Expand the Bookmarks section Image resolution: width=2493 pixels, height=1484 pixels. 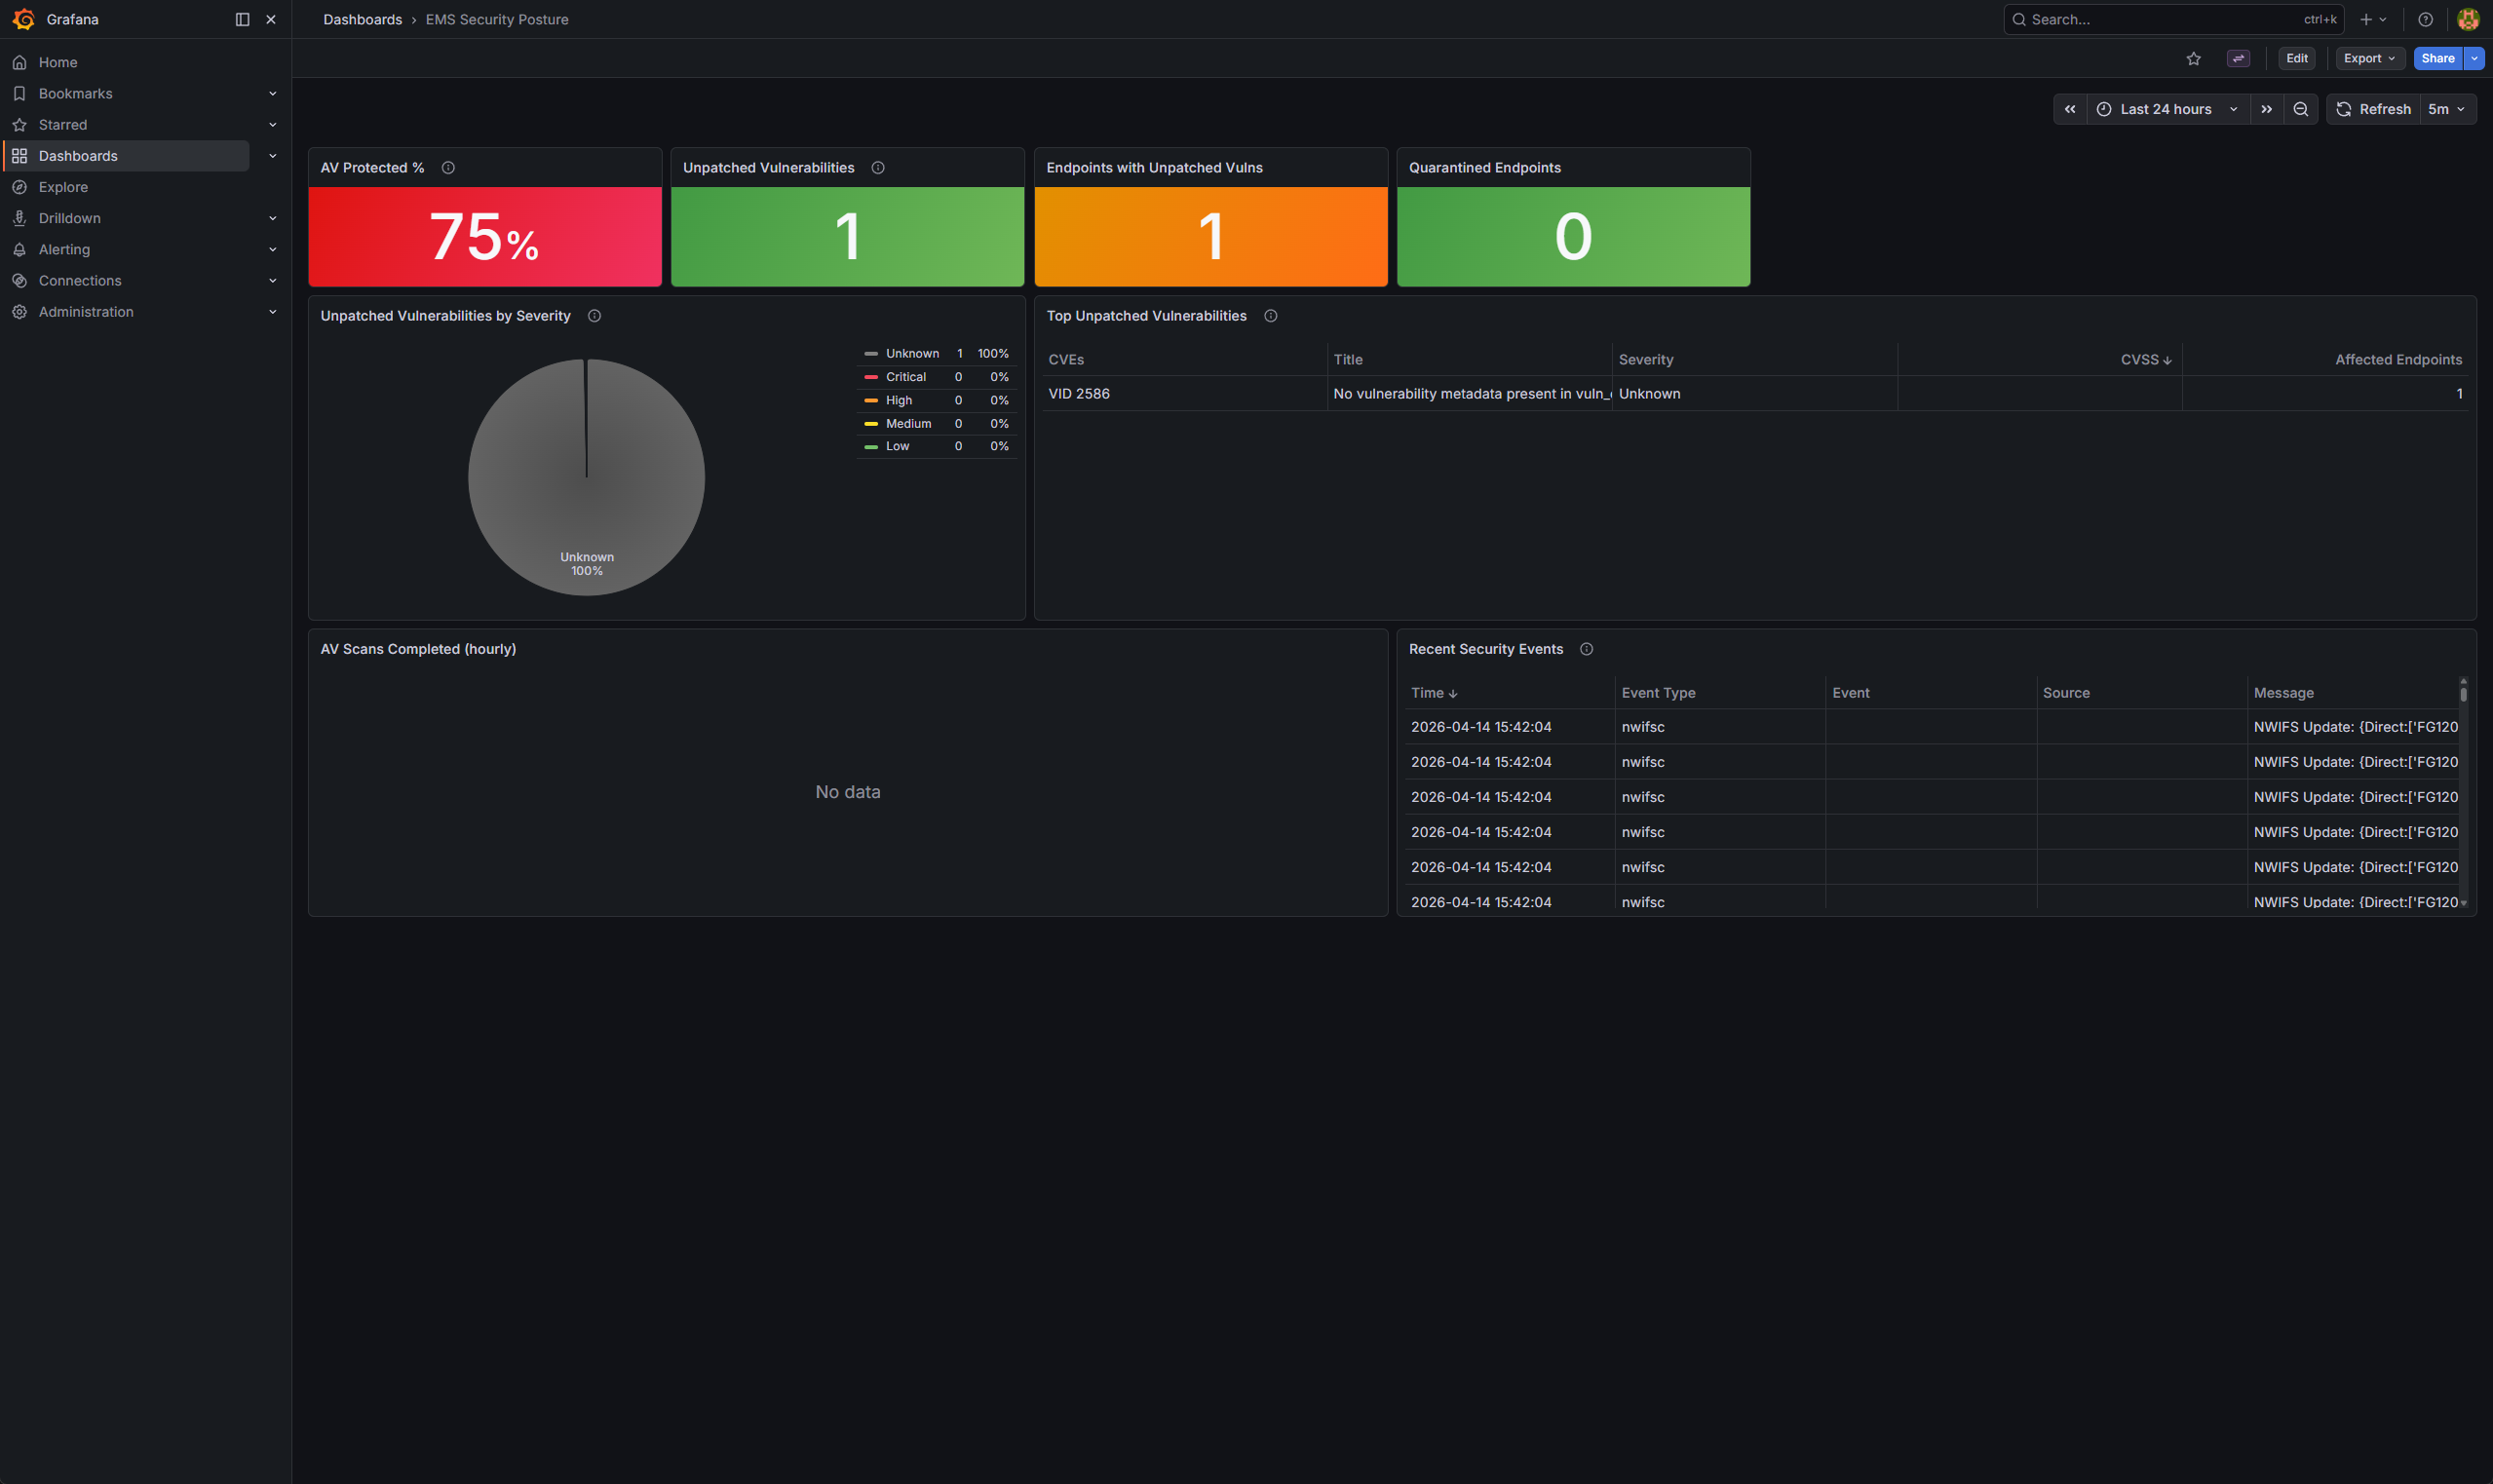(x=272, y=93)
